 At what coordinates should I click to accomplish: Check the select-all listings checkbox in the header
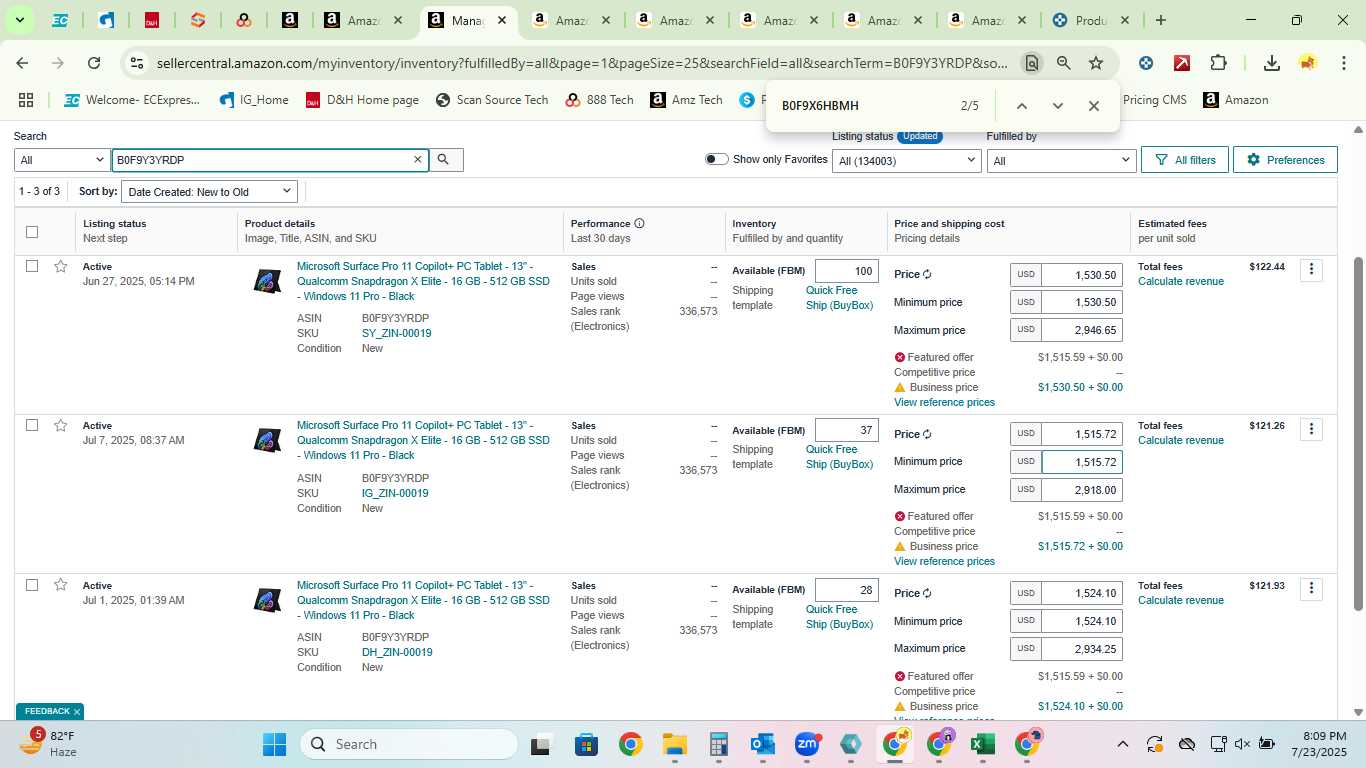[x=32, y=232]
